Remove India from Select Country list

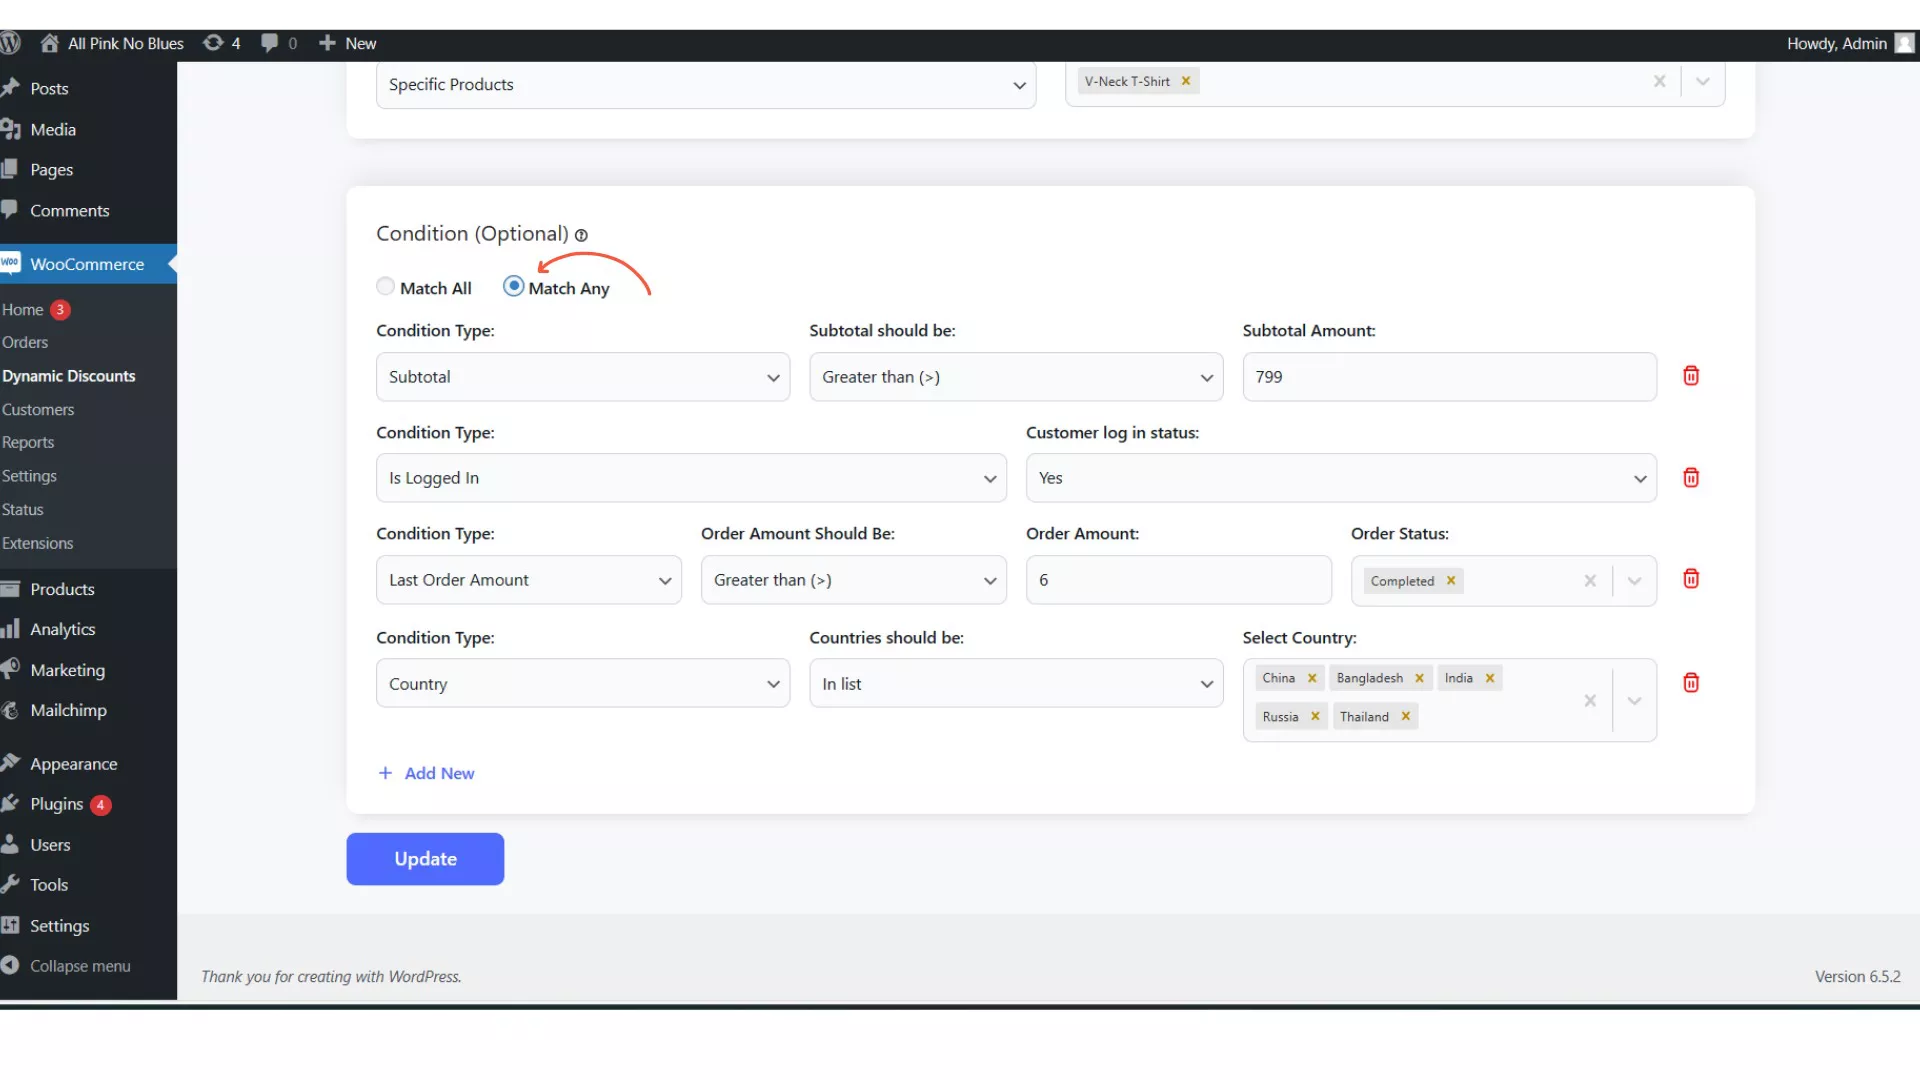pyautogui.click(x=1489, y=676)
